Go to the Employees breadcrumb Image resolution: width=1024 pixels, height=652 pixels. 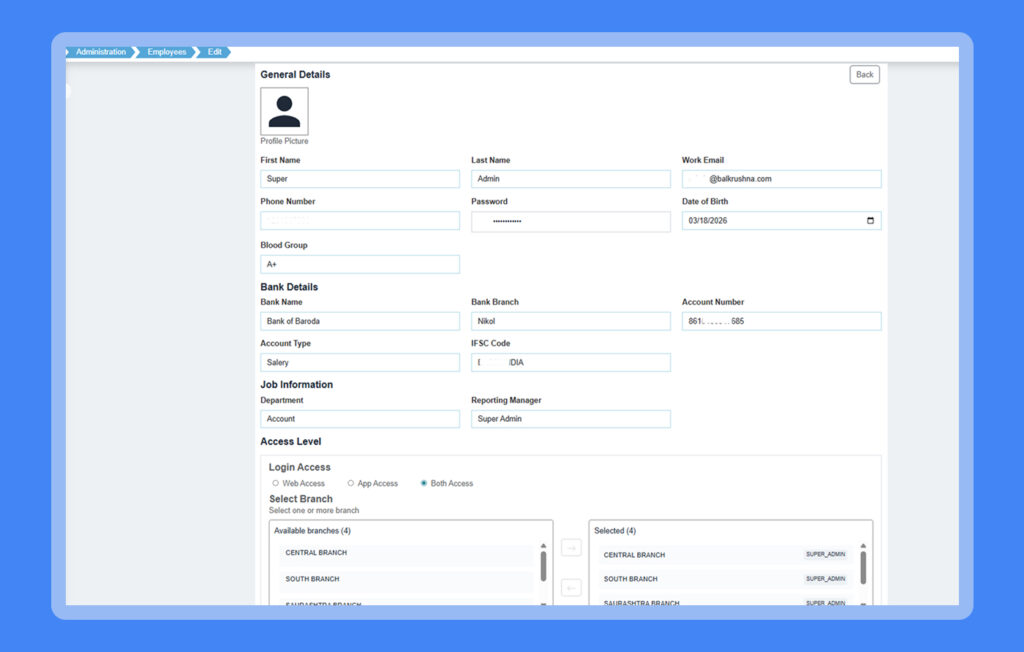pos(167,52)
